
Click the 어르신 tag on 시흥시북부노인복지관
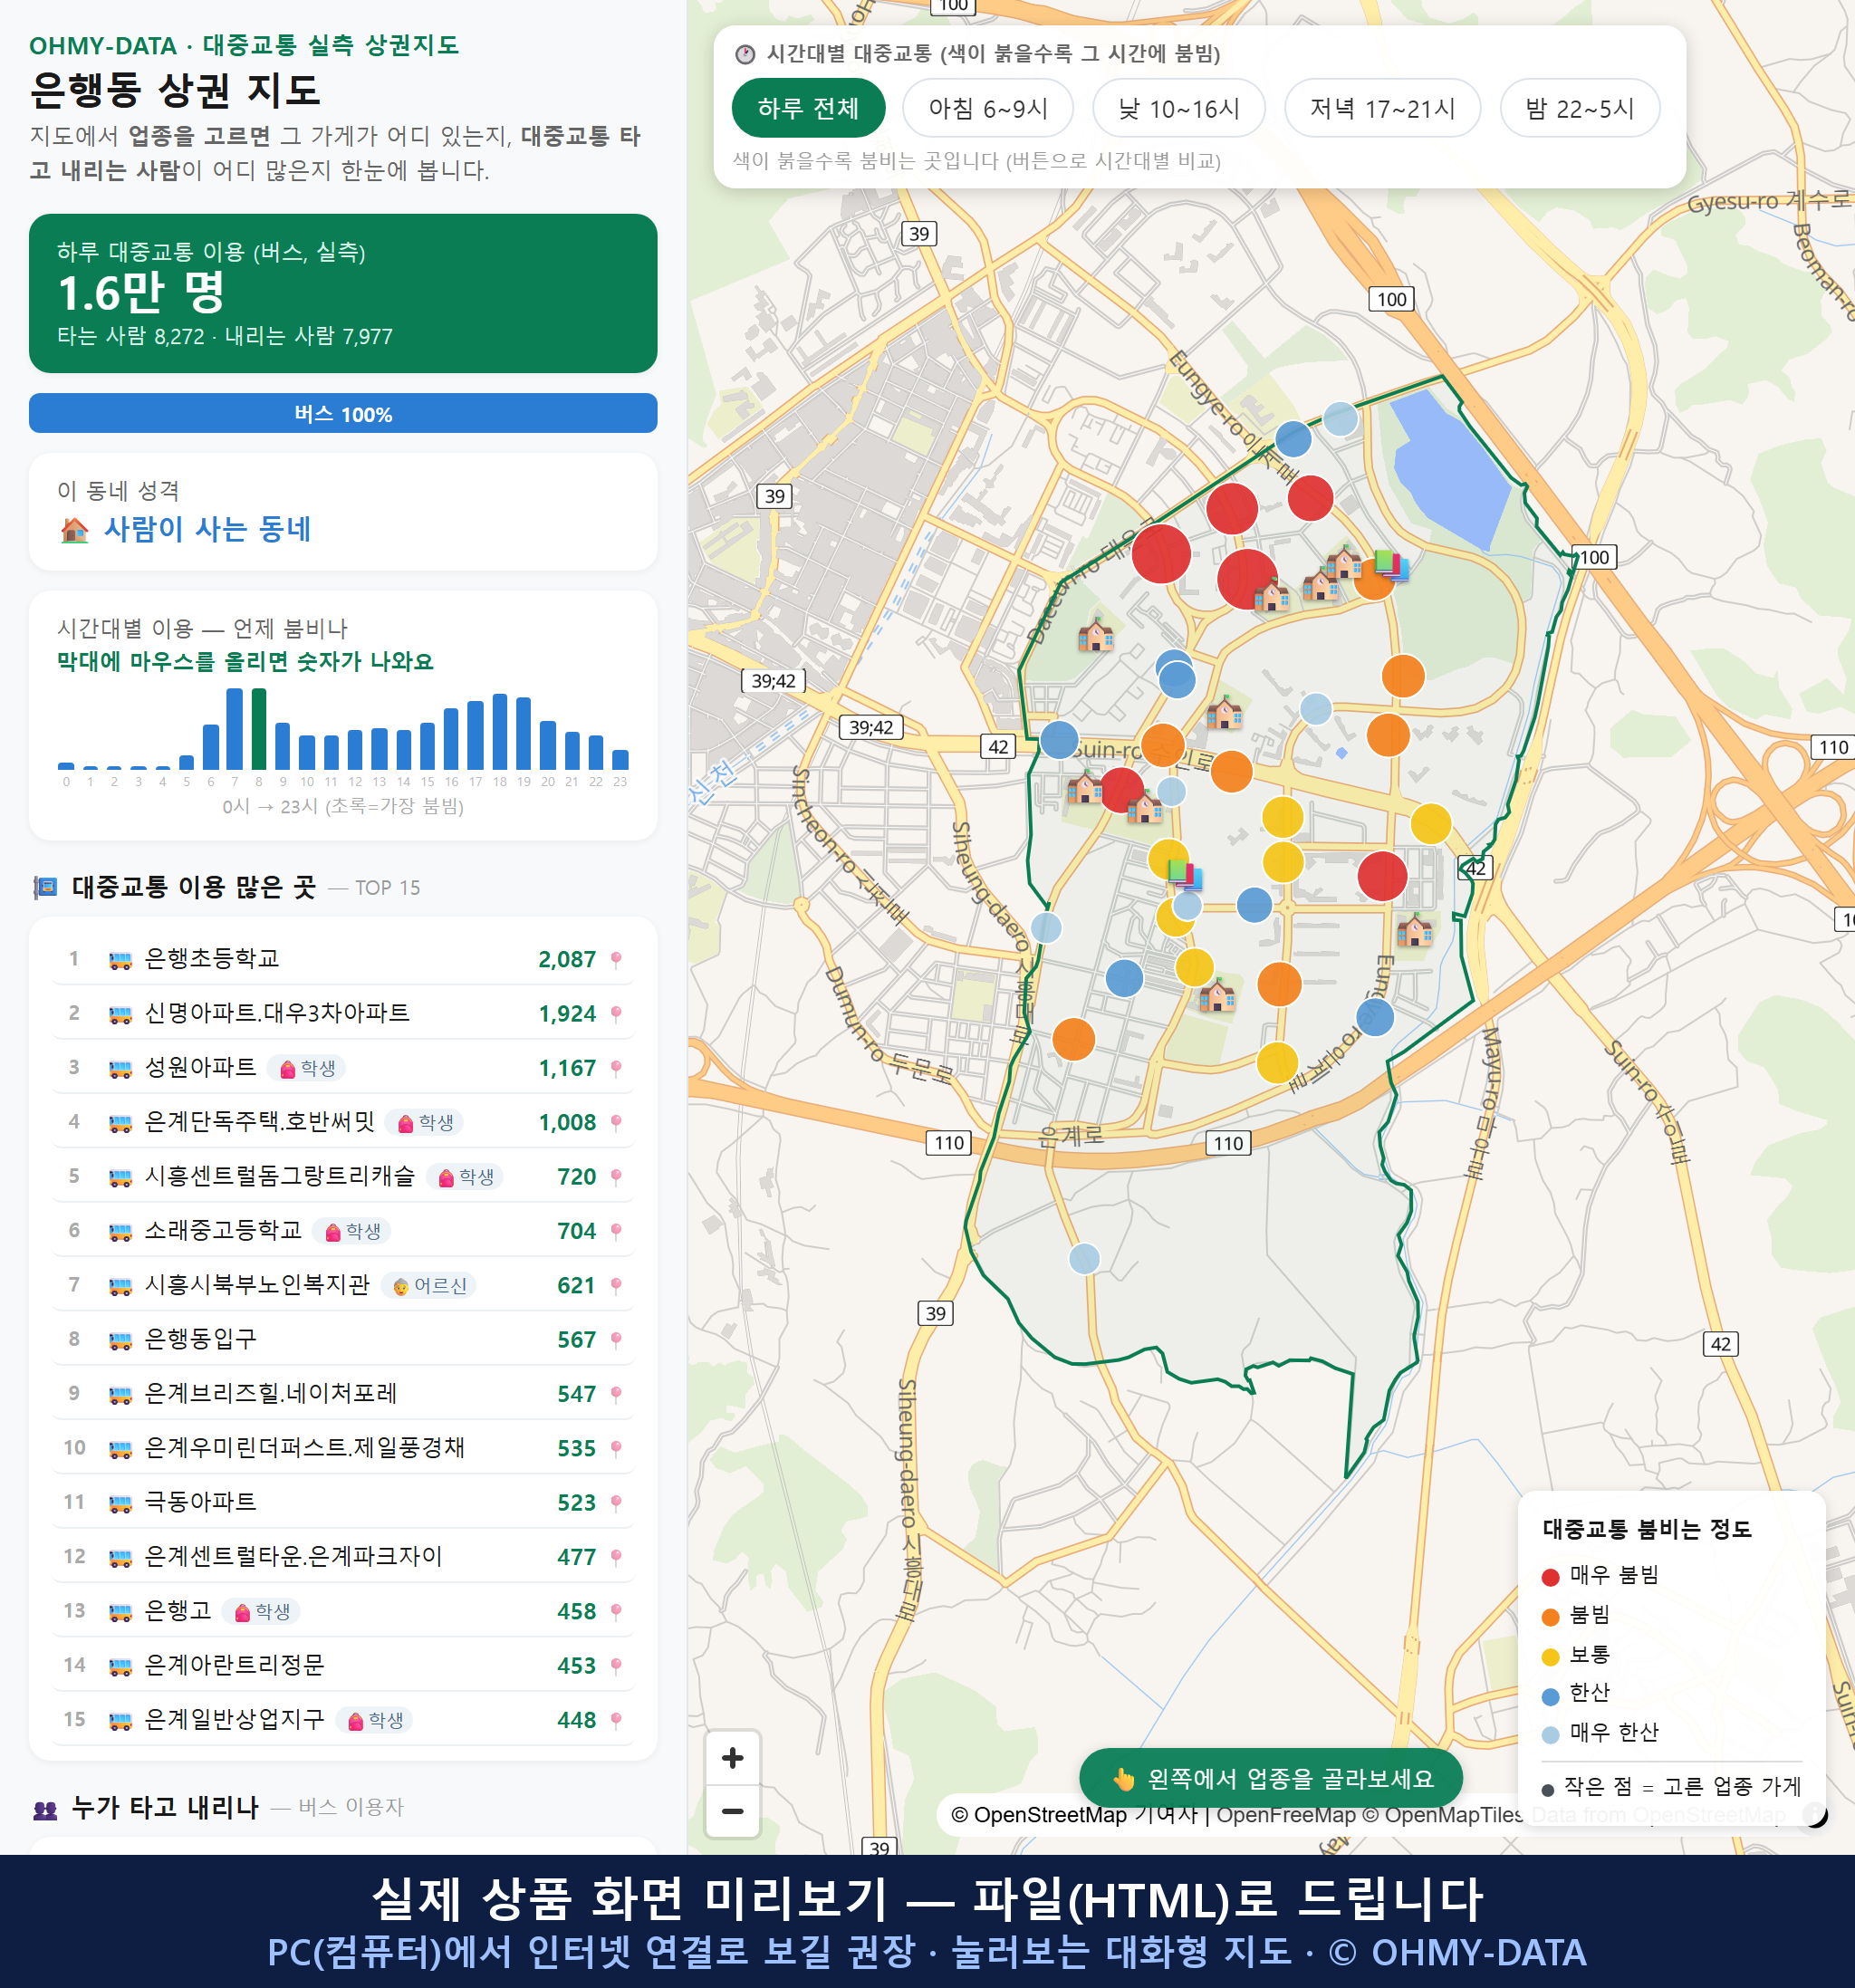429,1285
